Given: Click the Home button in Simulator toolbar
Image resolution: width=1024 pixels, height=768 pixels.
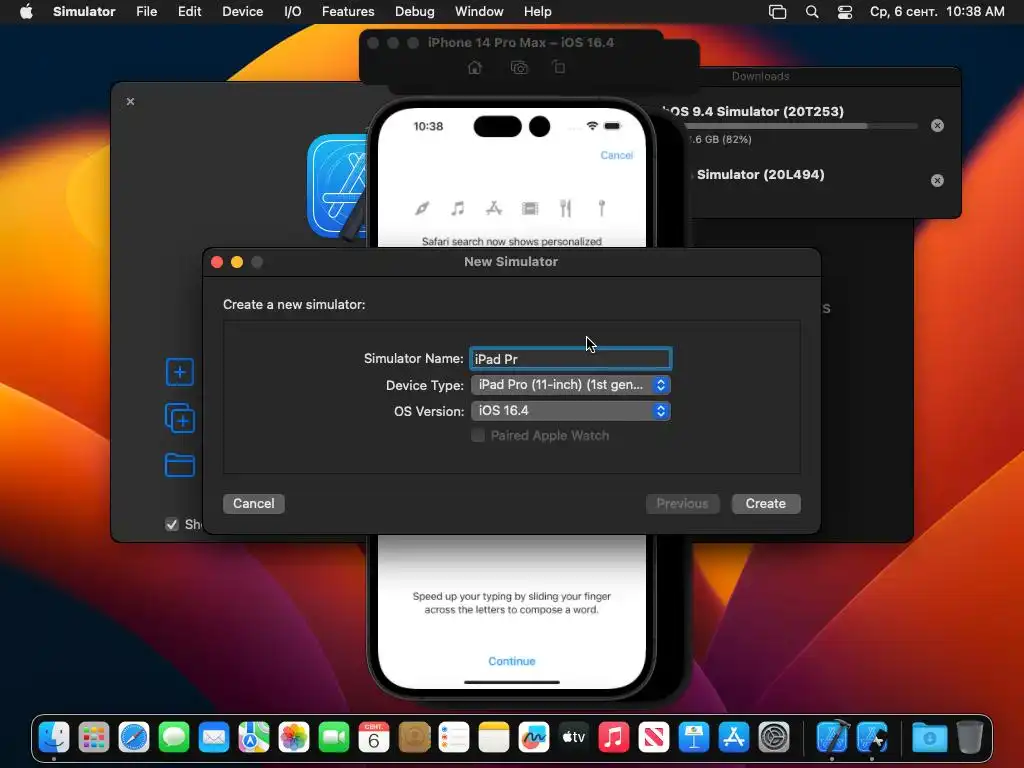Looking at the screenshot, I should coord(475,67).
